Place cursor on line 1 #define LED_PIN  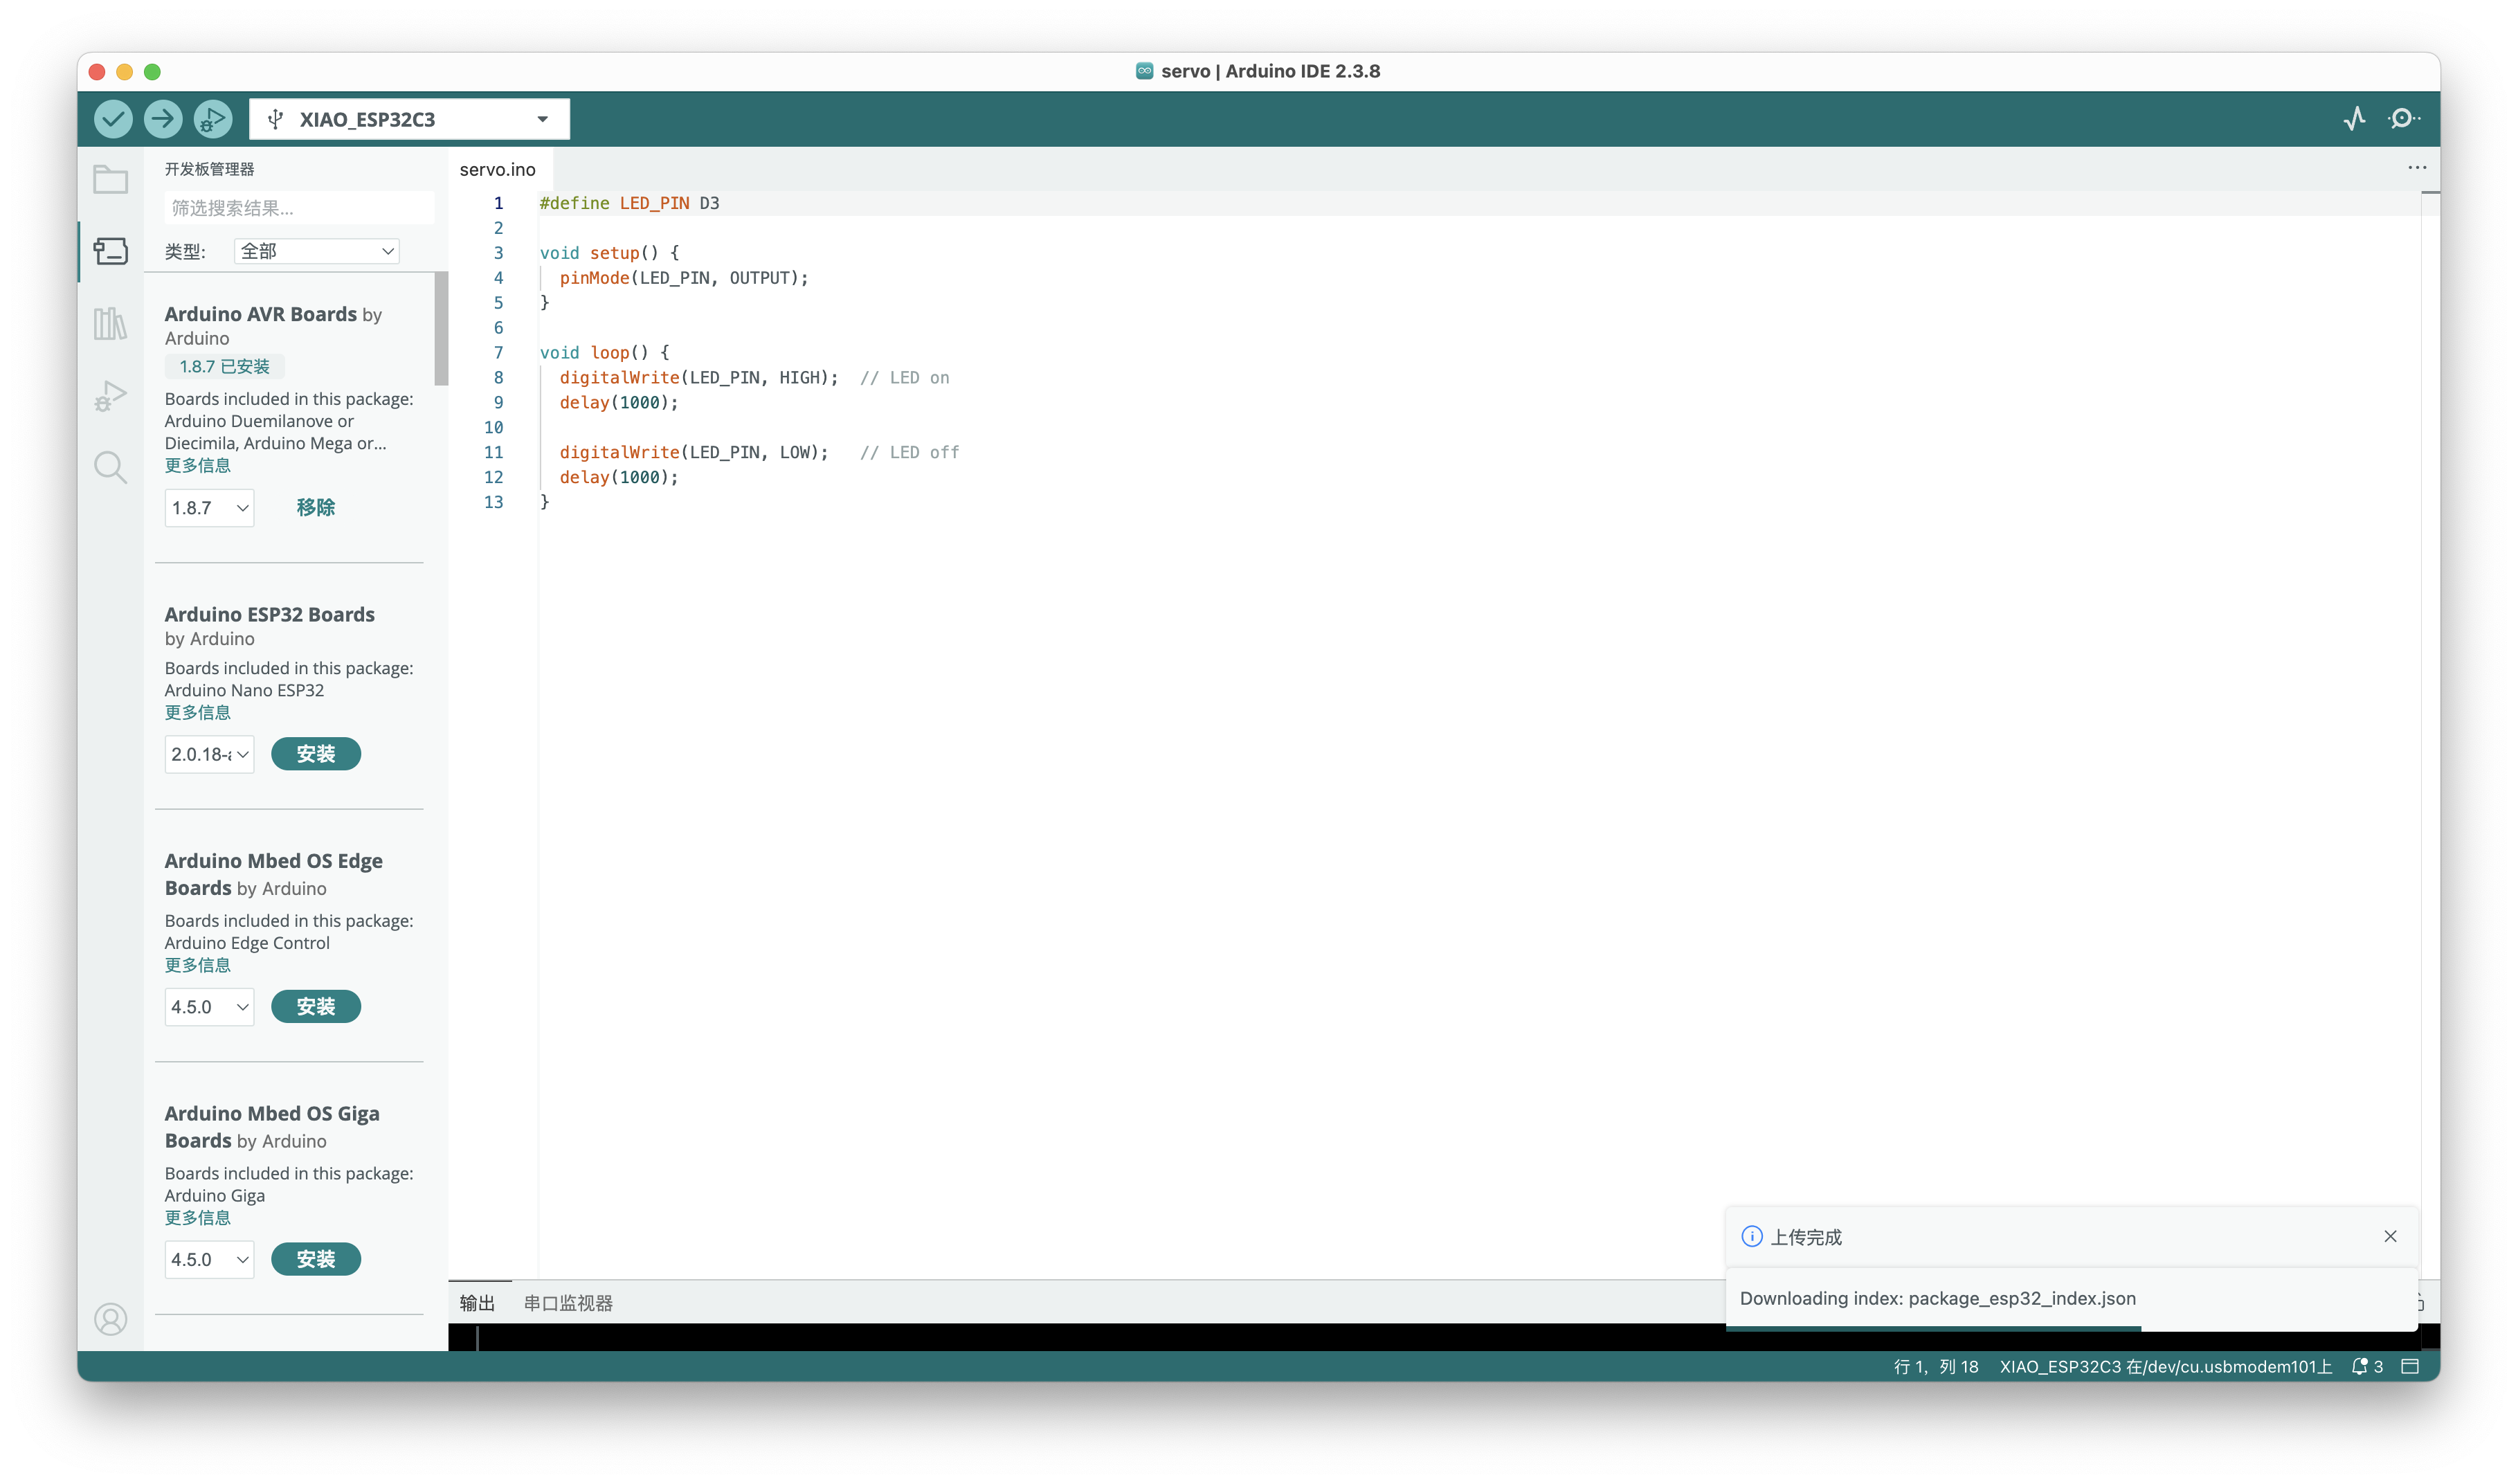630,203
